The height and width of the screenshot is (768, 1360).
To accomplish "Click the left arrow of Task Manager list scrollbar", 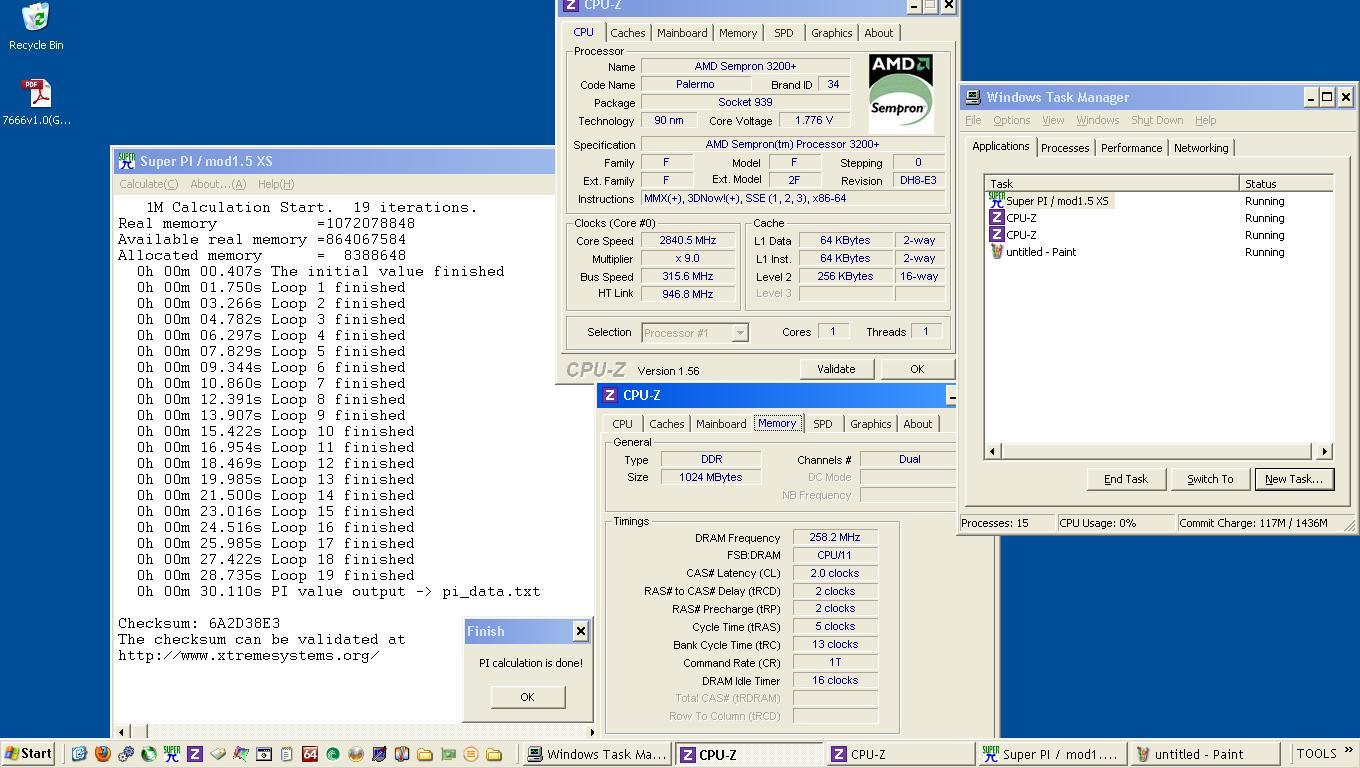I will click(x=993, y=451).
